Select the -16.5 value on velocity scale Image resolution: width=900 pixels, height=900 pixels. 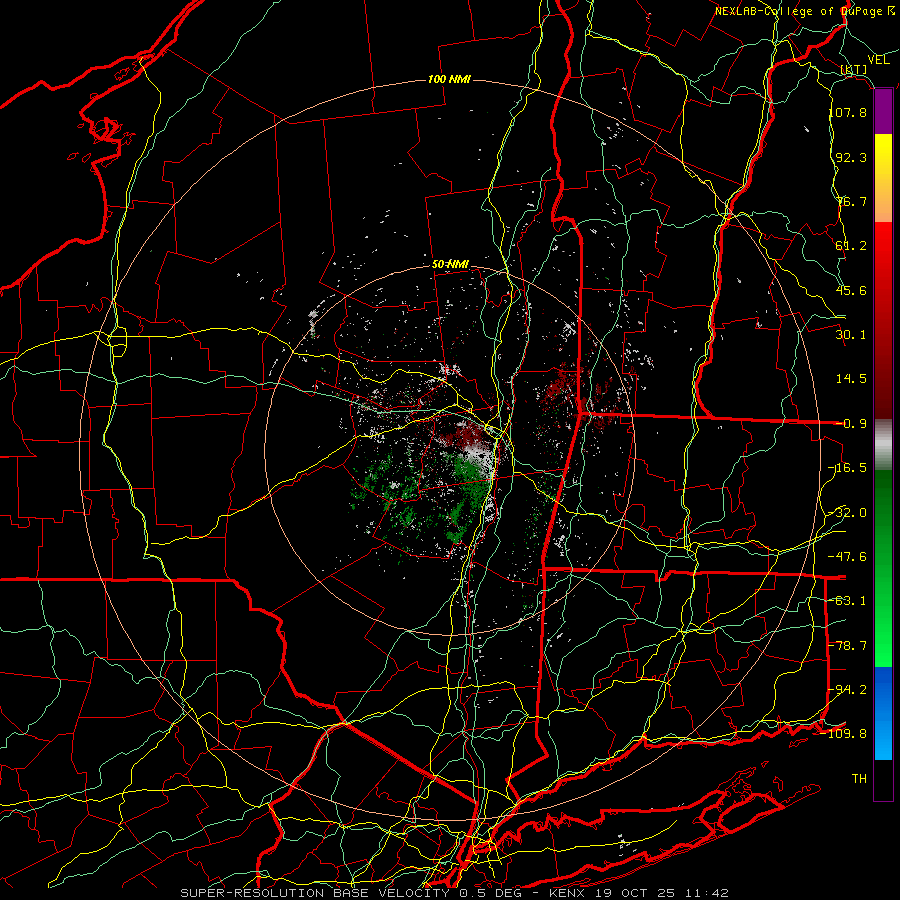tap(848, 468)
